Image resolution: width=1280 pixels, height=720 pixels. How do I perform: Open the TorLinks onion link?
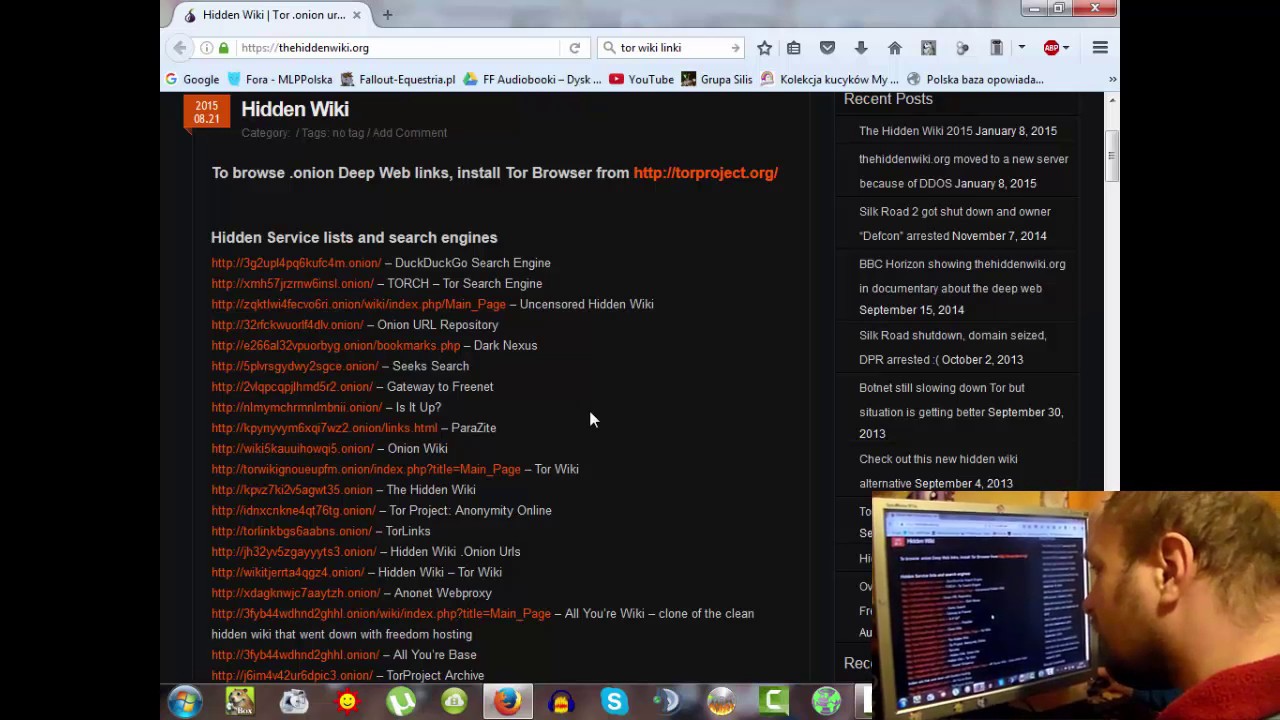pyautogui.click(x=291, y=531)
